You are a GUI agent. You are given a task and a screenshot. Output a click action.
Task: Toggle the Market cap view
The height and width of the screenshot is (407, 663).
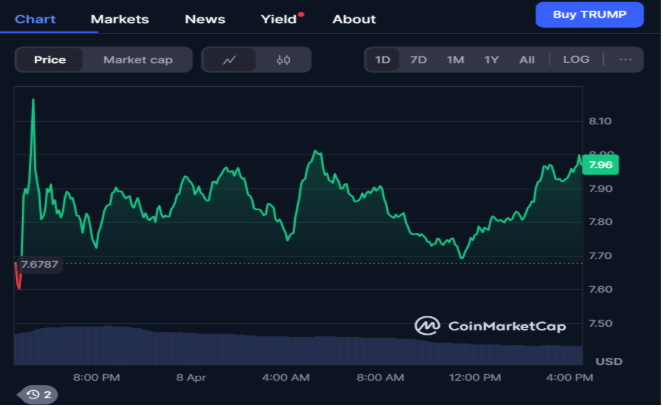[x=138, y=60]
